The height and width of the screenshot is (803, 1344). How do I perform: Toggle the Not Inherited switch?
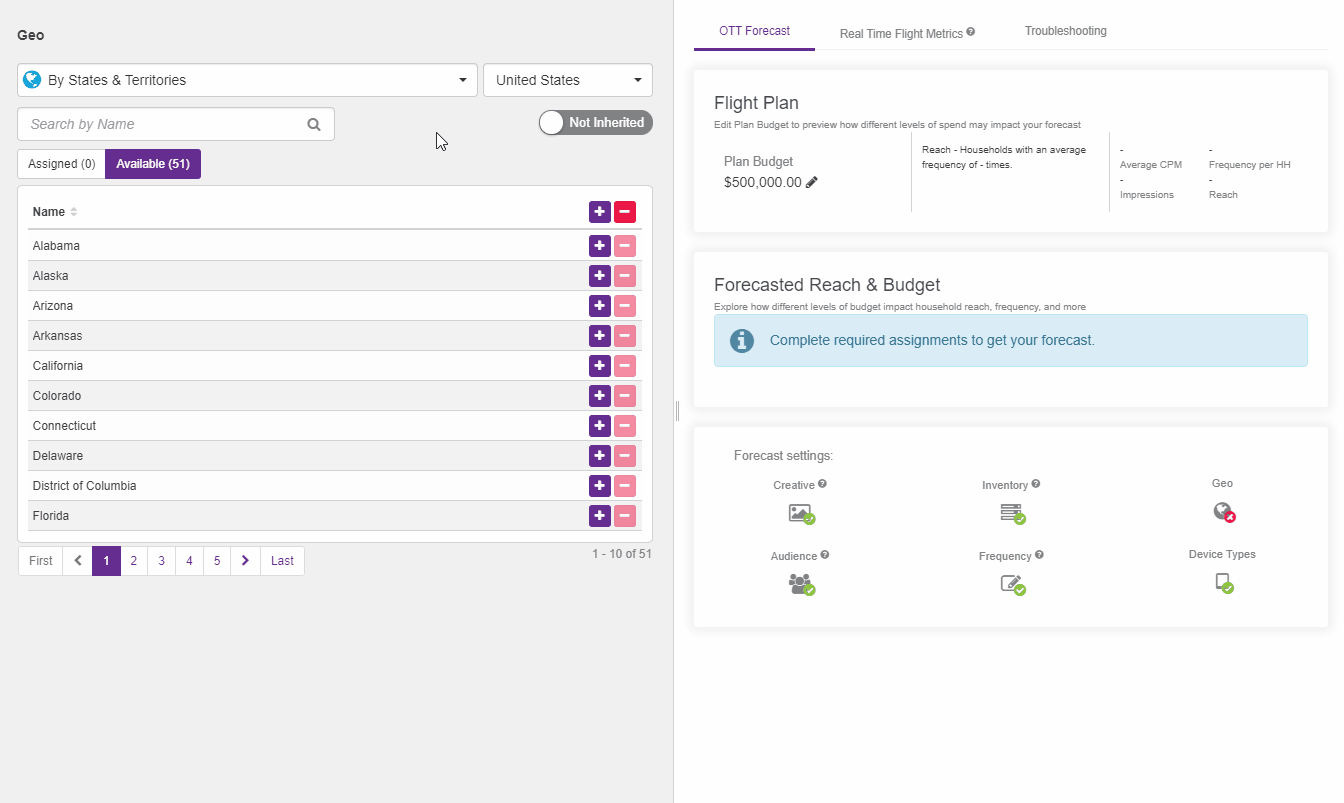pos(595,122)
